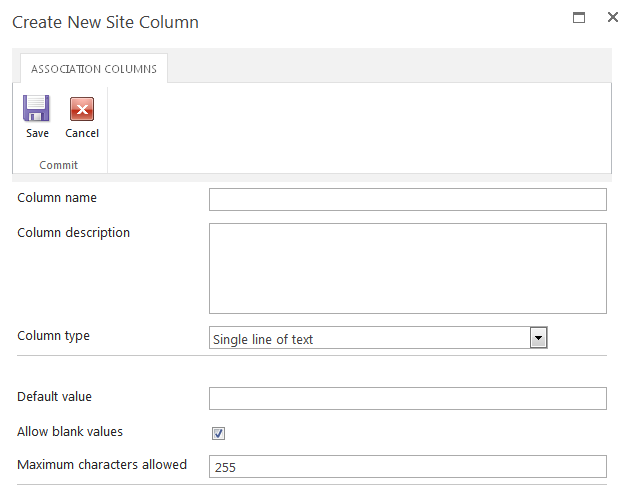Focus the Column name text field

[x=407, y=199]
